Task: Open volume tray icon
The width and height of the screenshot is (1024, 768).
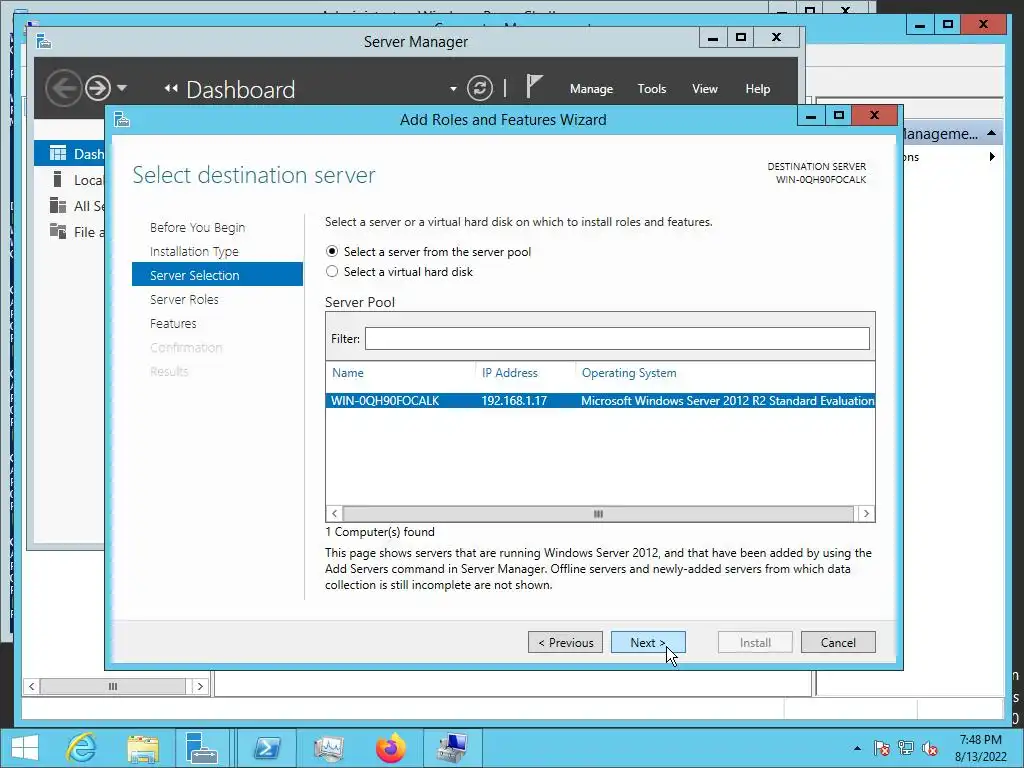Action: (929, 748)
